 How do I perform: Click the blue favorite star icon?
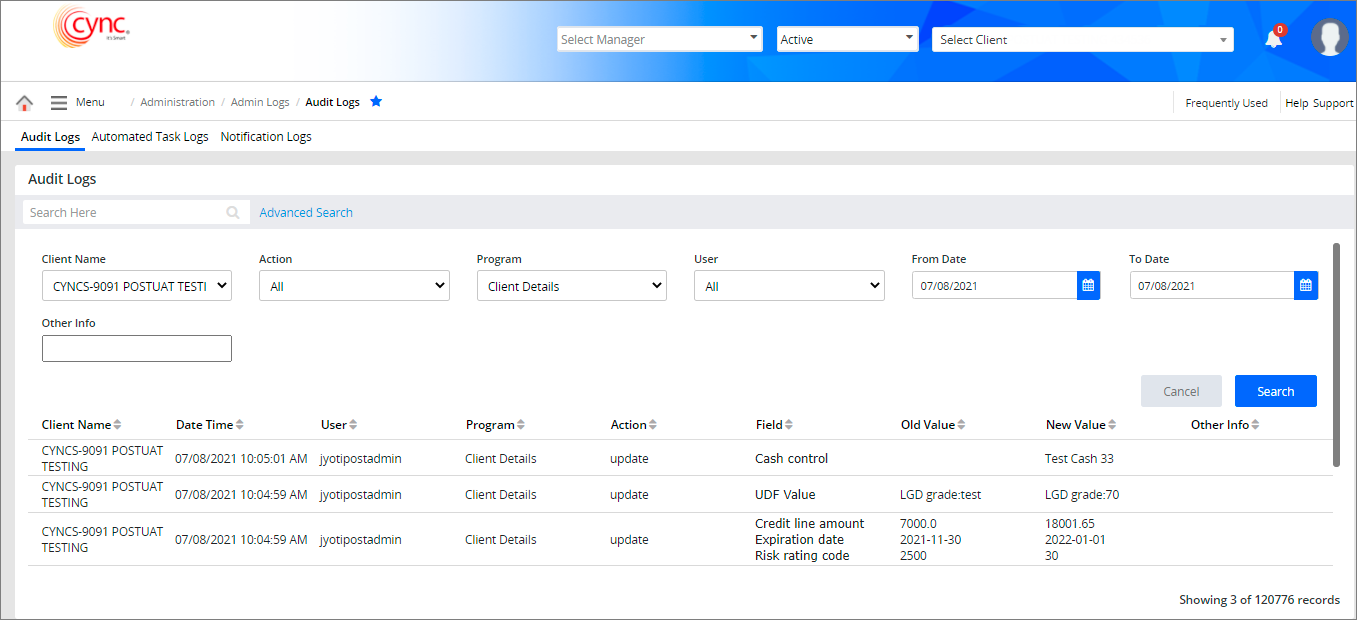coord(376,102)
